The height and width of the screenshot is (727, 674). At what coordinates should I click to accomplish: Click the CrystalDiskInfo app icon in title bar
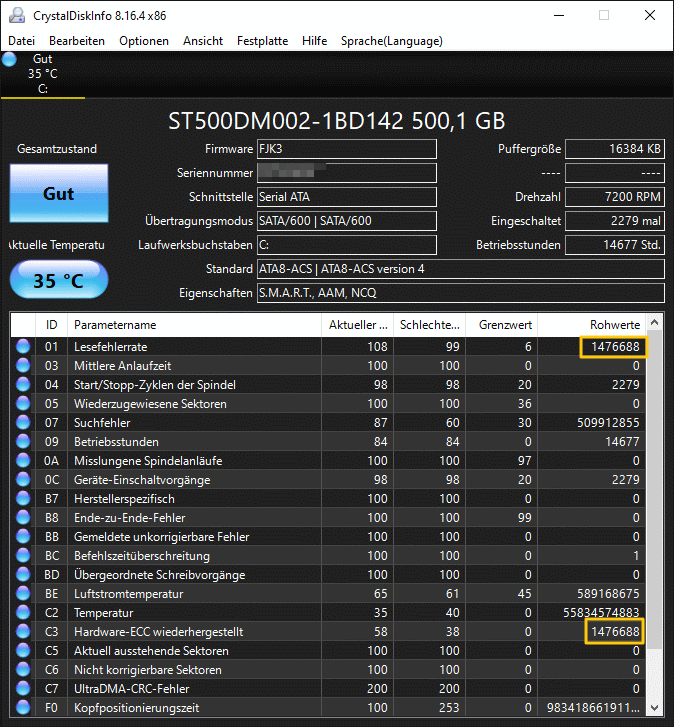pos(17,15)
